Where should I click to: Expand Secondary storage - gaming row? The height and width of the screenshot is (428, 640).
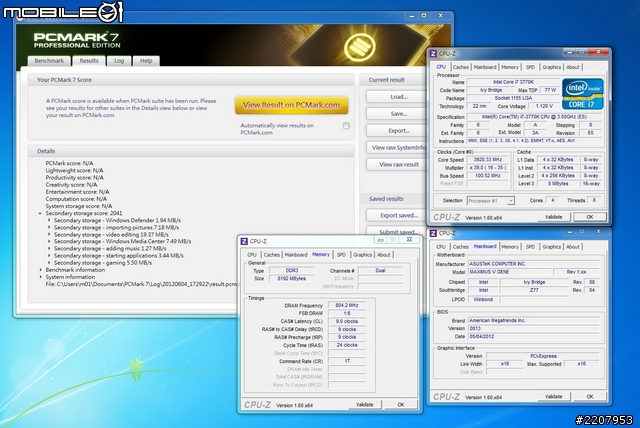tap(49, 263)
